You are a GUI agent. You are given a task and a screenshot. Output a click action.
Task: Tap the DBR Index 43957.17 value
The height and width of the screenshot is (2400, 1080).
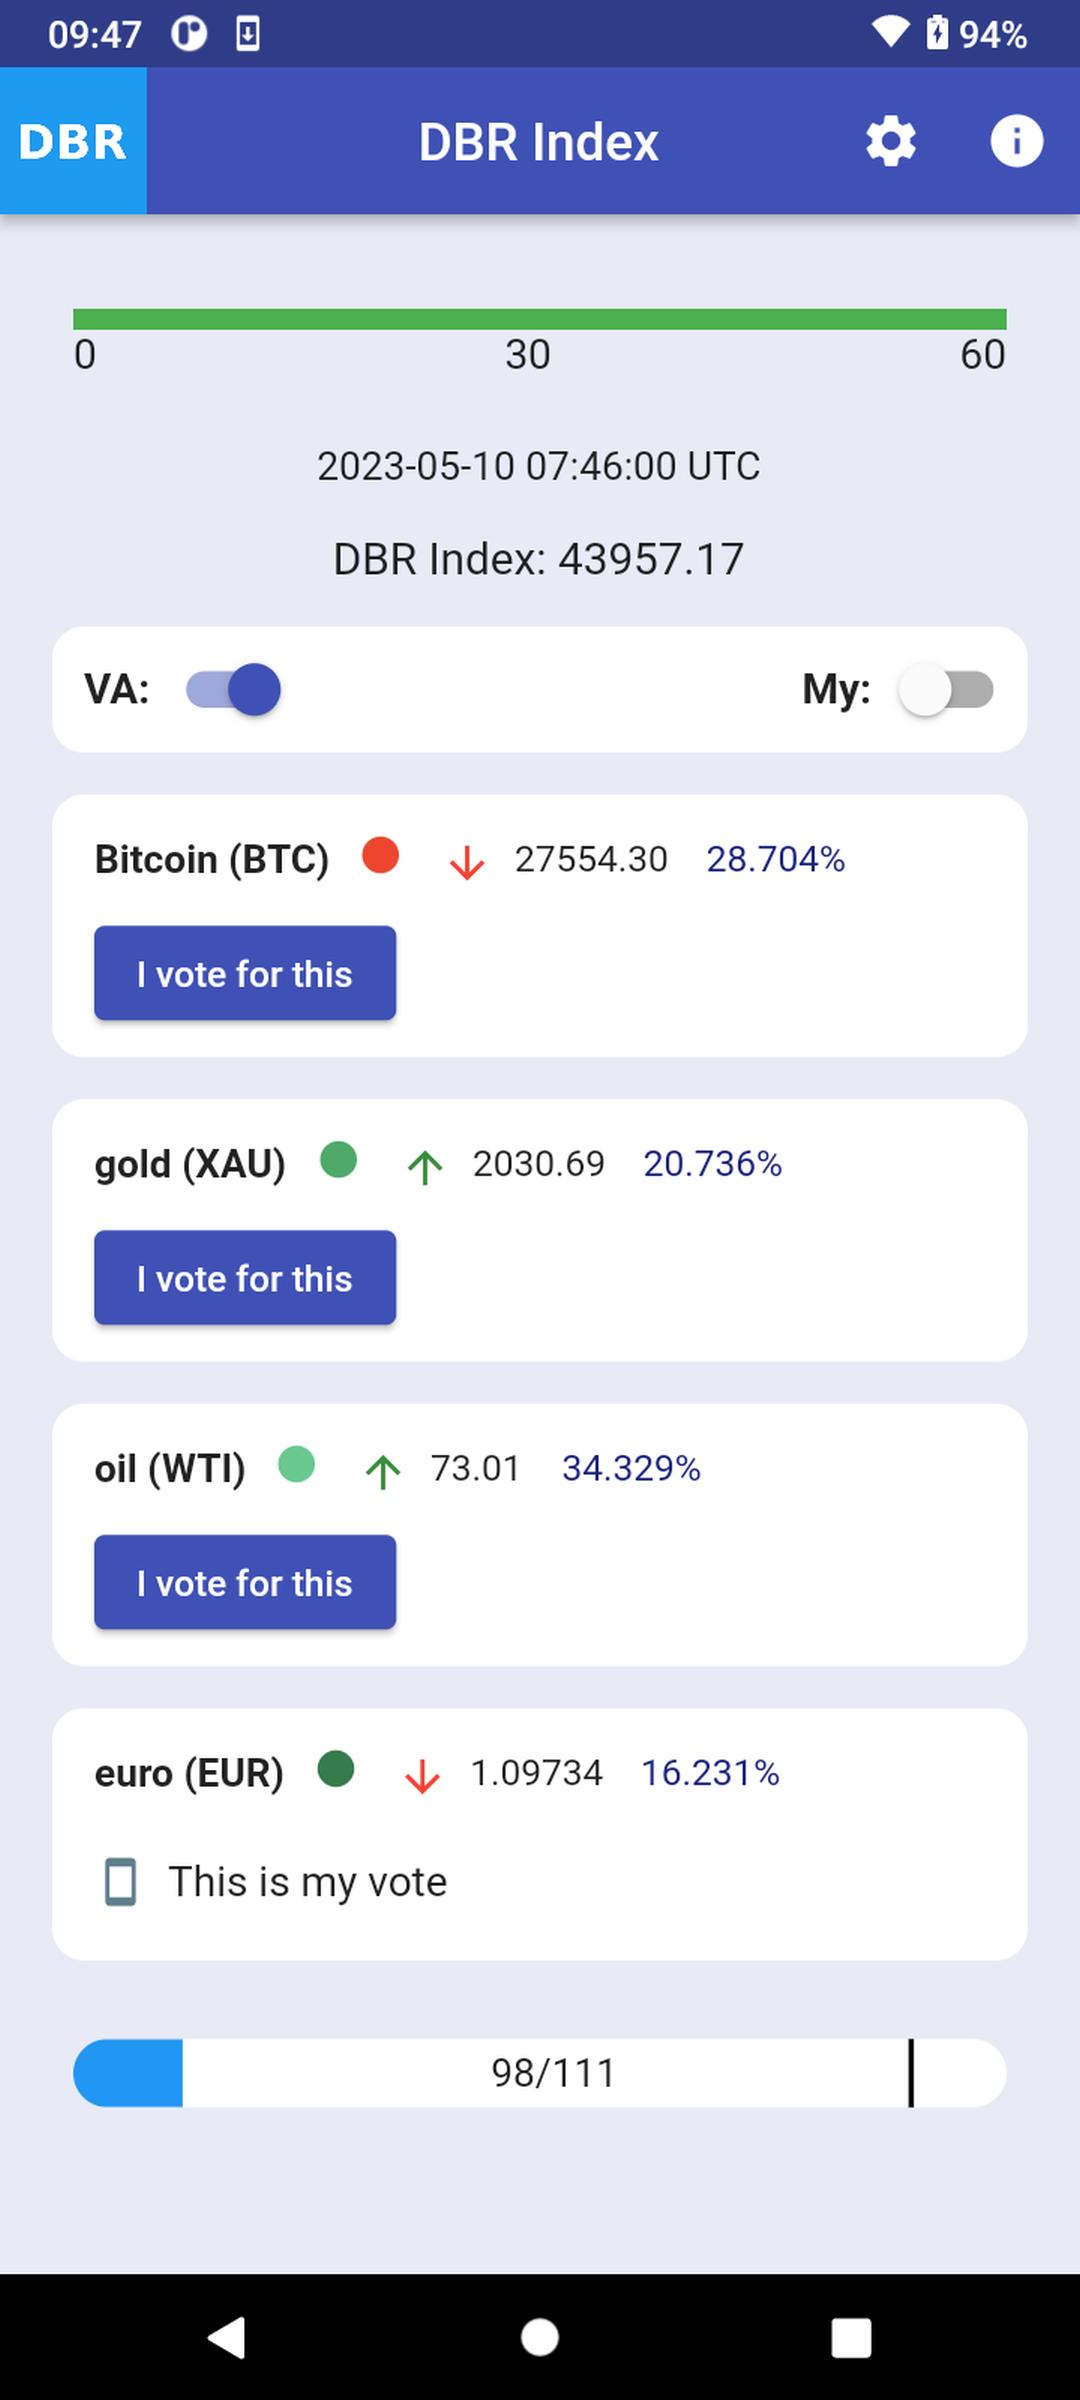[x=538, y=559]
